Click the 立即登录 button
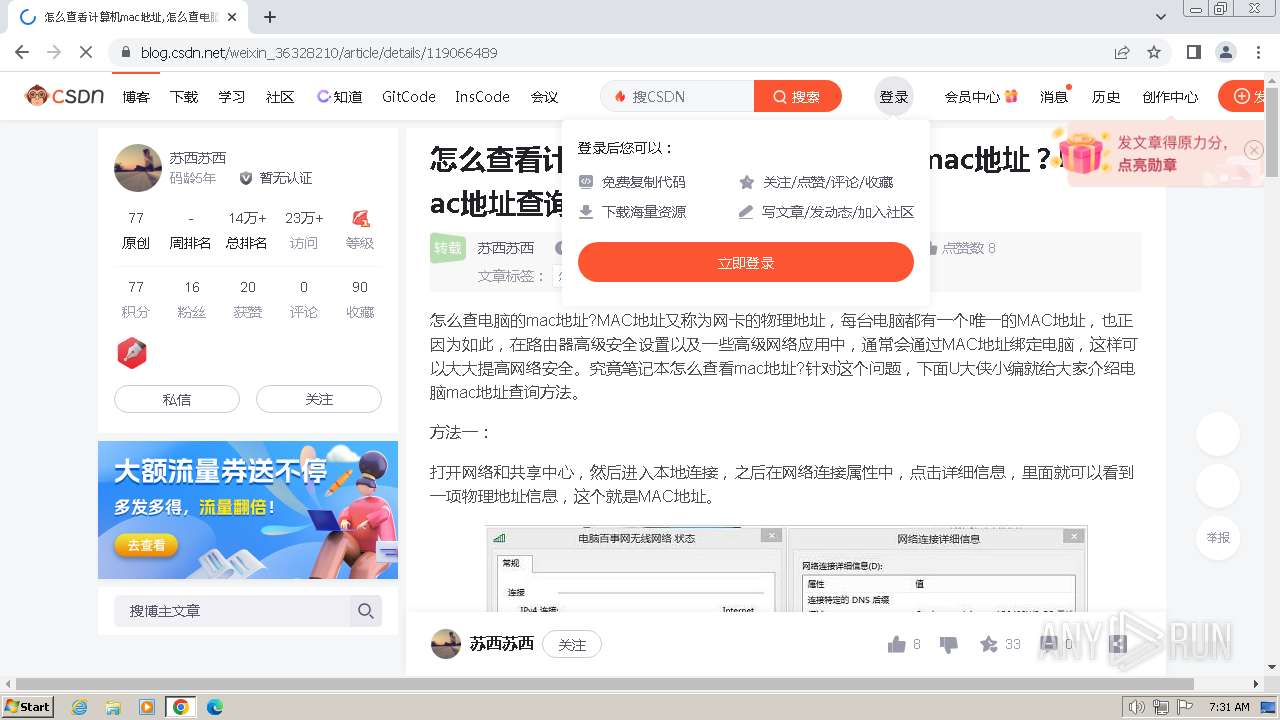The height and width of the screenshot is (720, 1280). [746, 262]
